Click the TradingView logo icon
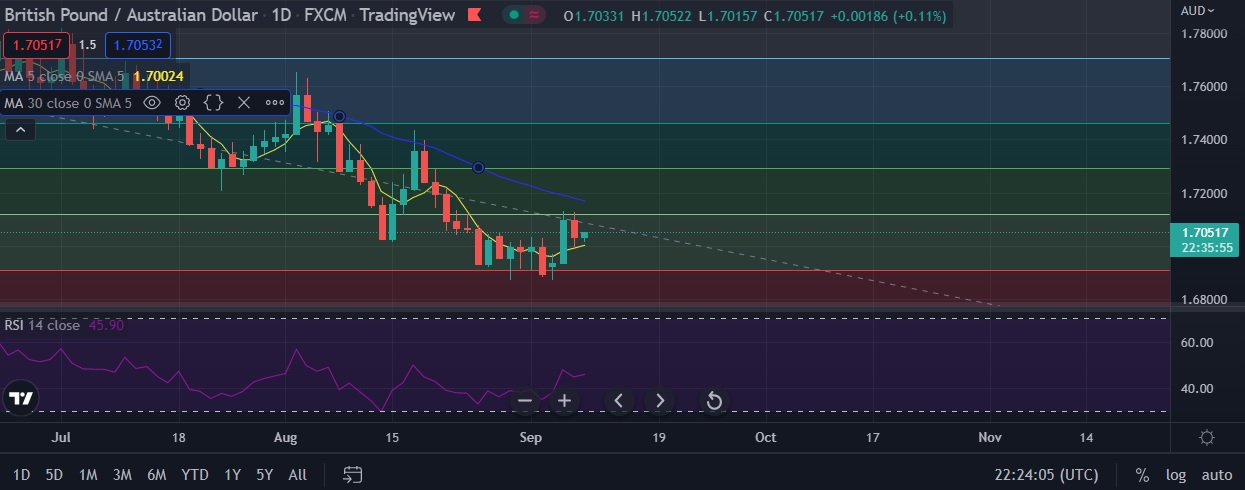Image resolution: width=1245 pixels, height=490 pixels. pos(20,398)
